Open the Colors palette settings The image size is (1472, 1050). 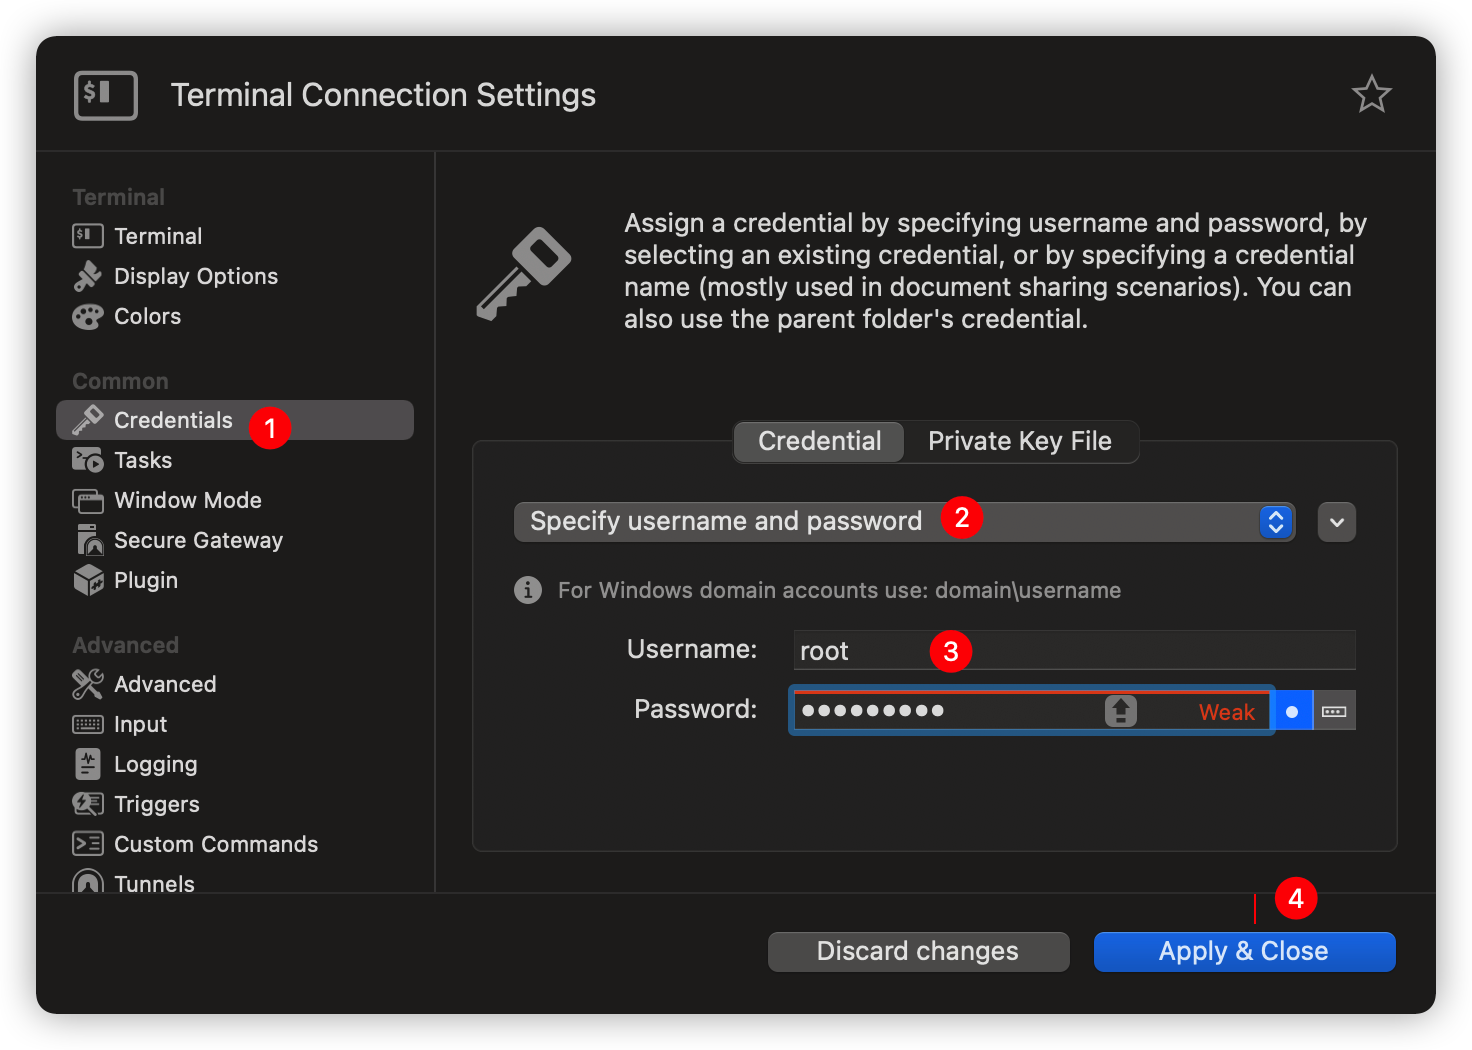coord(147,317)
